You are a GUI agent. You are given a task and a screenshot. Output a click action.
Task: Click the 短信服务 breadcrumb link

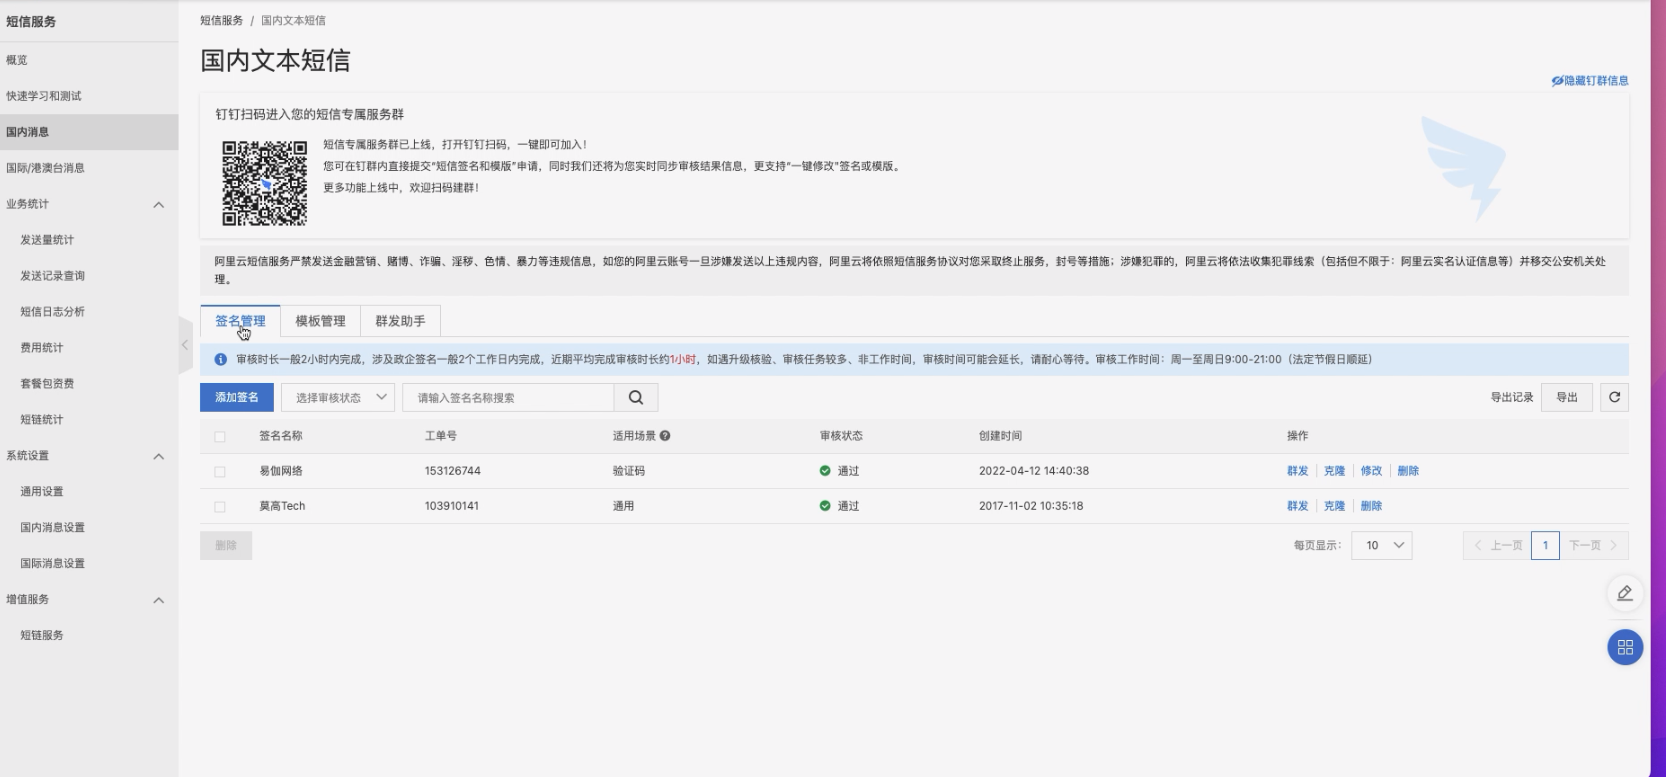tap(221, 20)
